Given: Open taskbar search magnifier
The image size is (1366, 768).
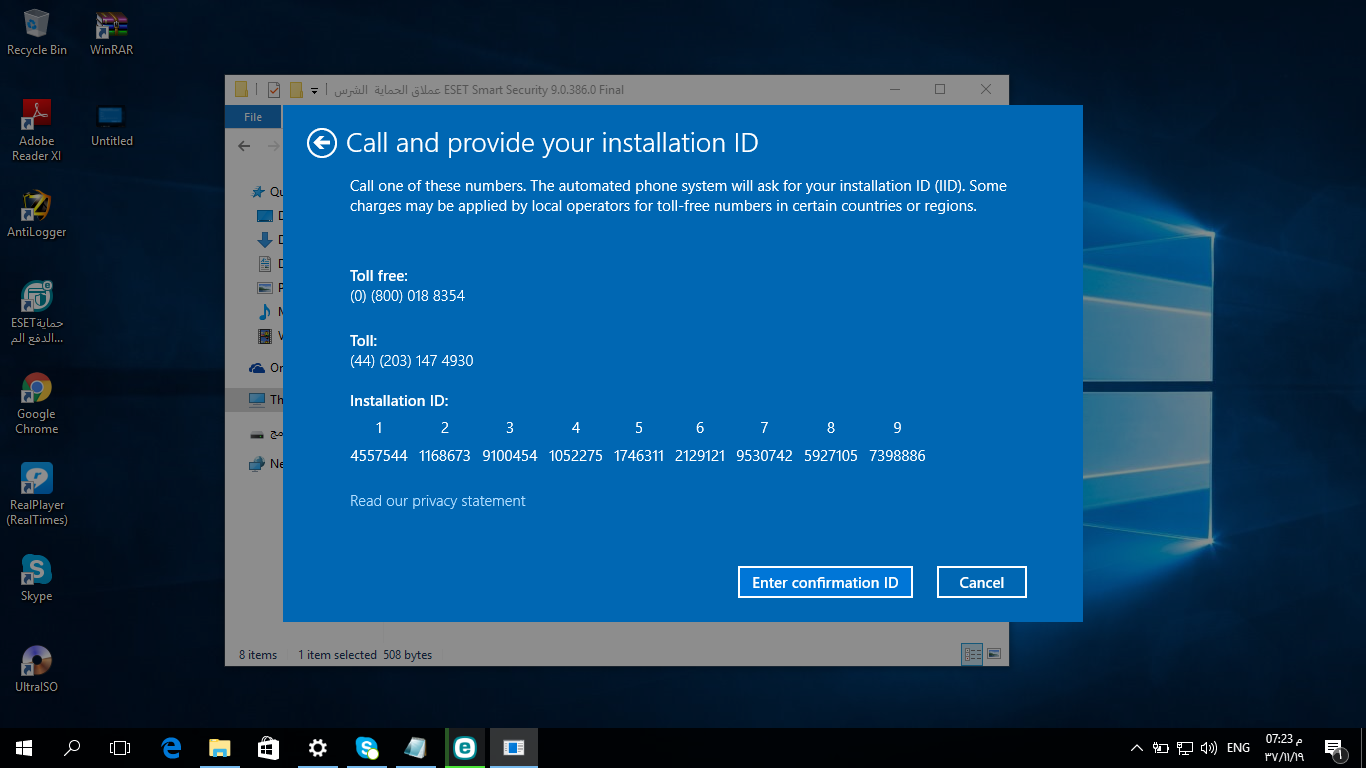Looking at the screenshot, I should 72,747.
